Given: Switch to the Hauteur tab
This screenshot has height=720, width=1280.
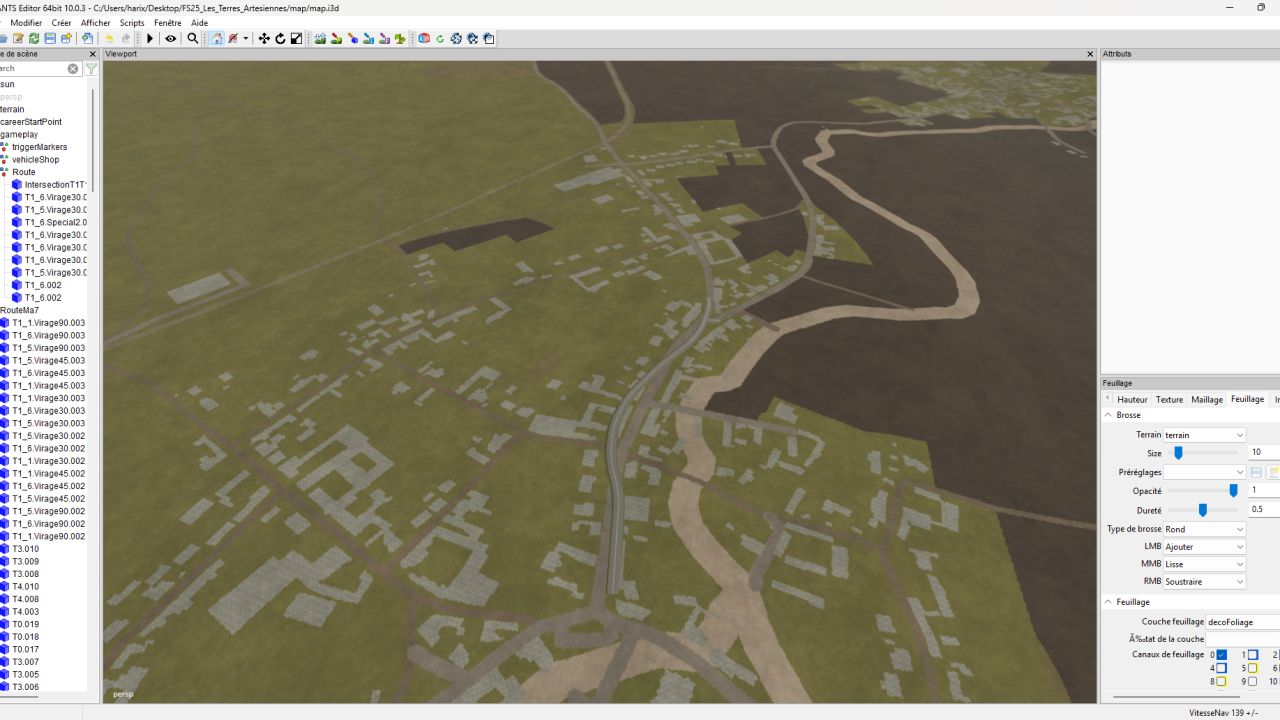Looking at the screenshot, I should coord(1132,399).
